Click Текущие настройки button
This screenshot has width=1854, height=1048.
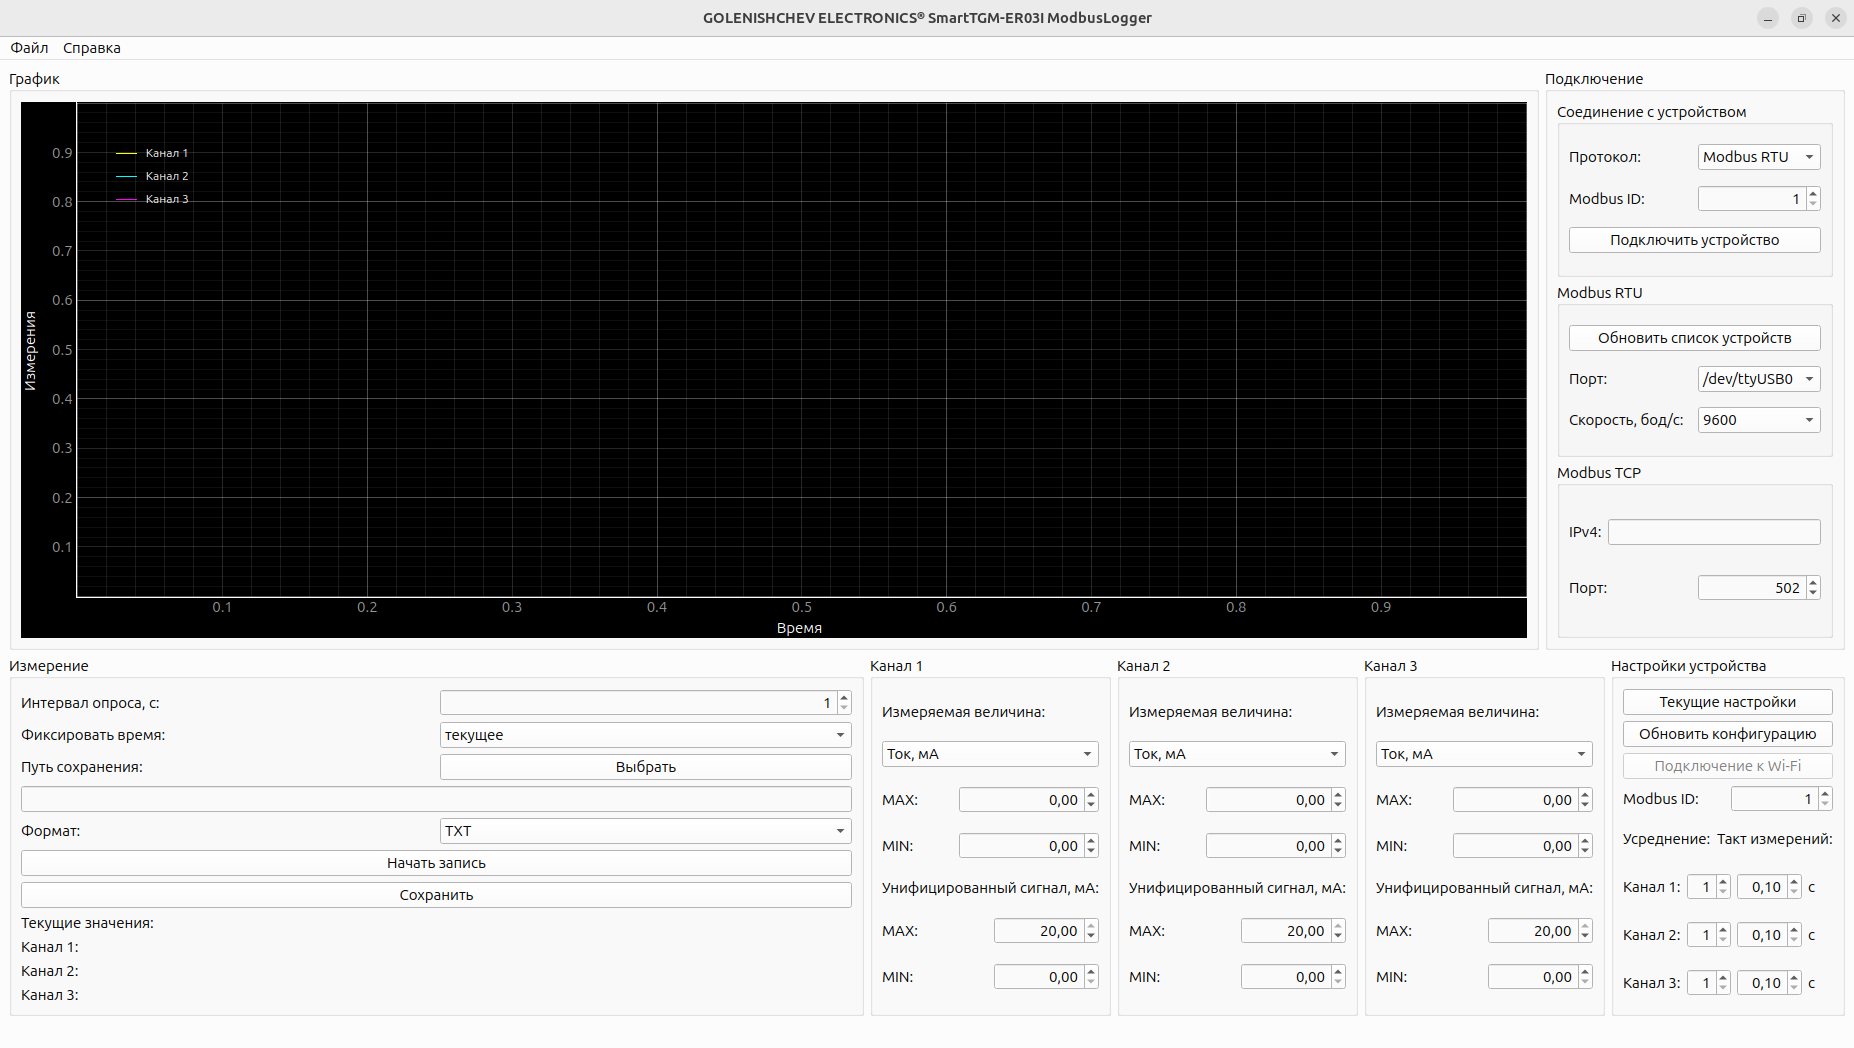pyautogui.click(x=1727, y=702)
